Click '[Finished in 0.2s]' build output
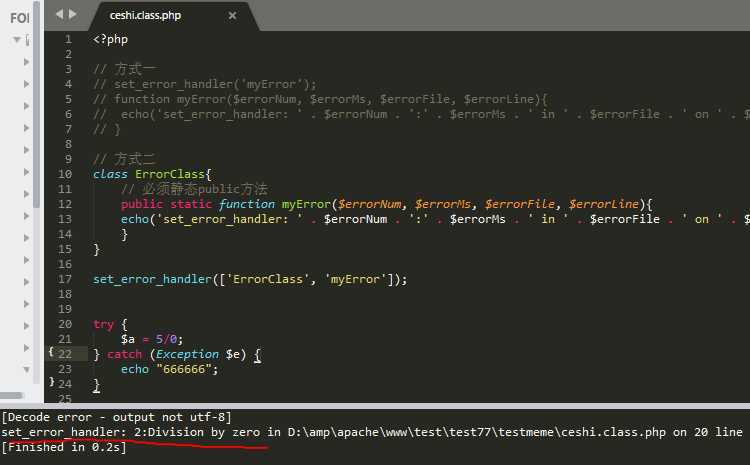Image resolution: width=750 pixels, height=465 pixels. (x=64, y=447)
